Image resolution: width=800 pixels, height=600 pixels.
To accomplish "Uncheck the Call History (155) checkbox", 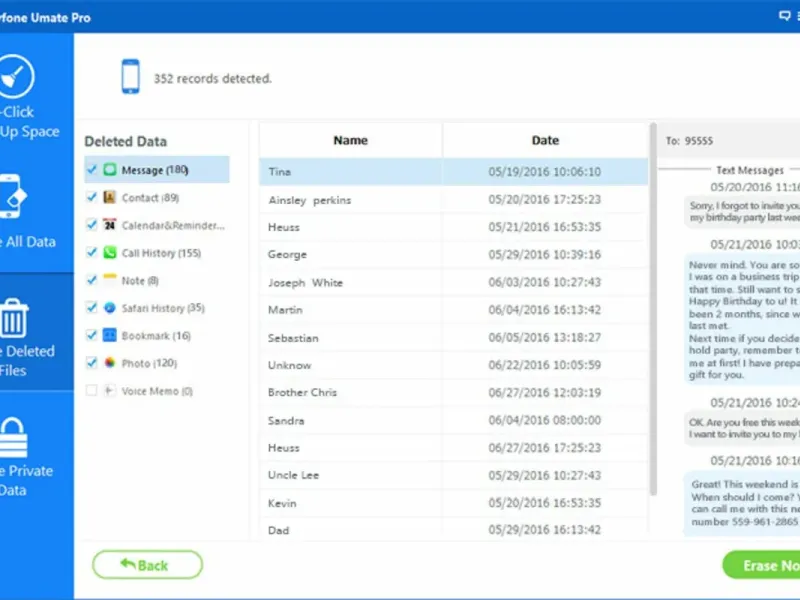I will pos(91,252).
